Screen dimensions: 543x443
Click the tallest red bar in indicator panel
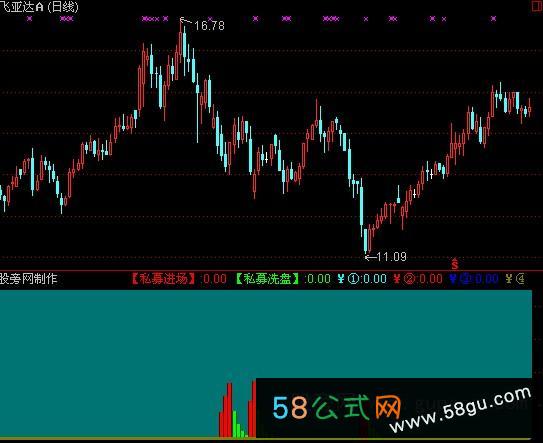click(254, 409)
